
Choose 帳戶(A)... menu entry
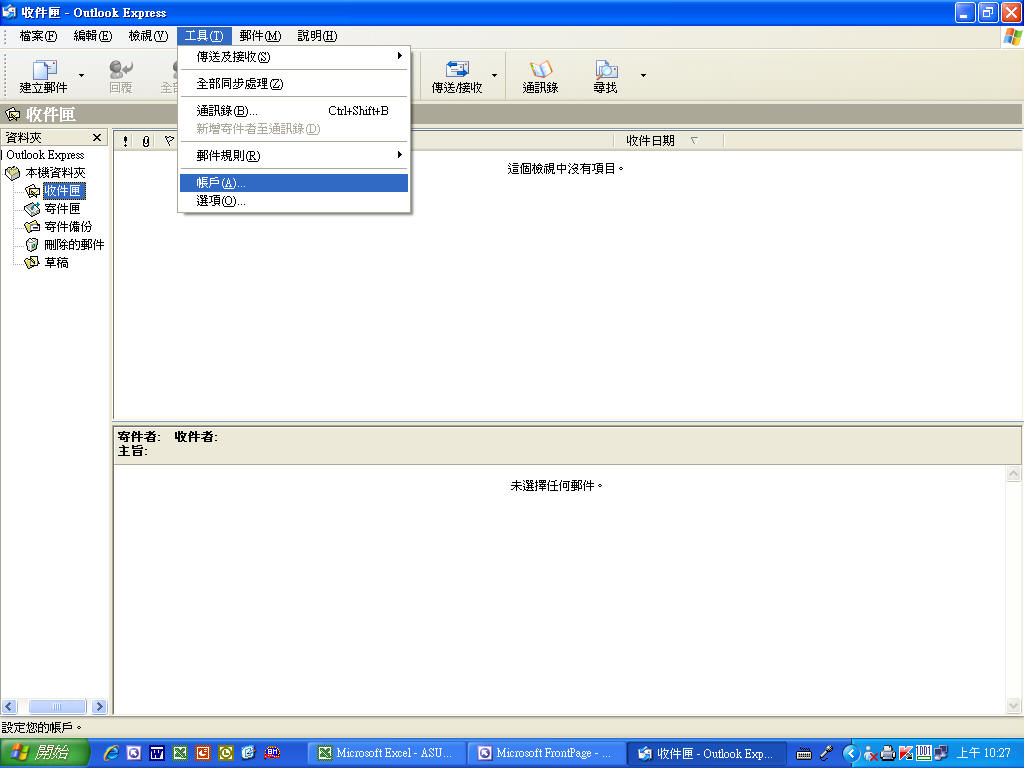pos(294,183)
